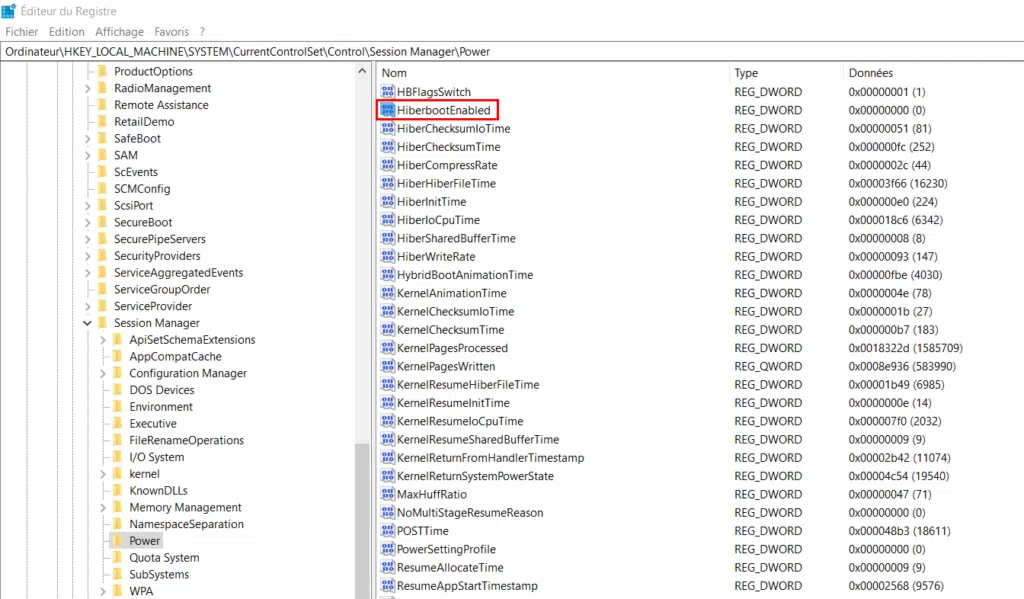Image resolution: width=1024 pixels, height=599 pixels.
Task: Expand the Memory Management key
Action: point(103,507)
